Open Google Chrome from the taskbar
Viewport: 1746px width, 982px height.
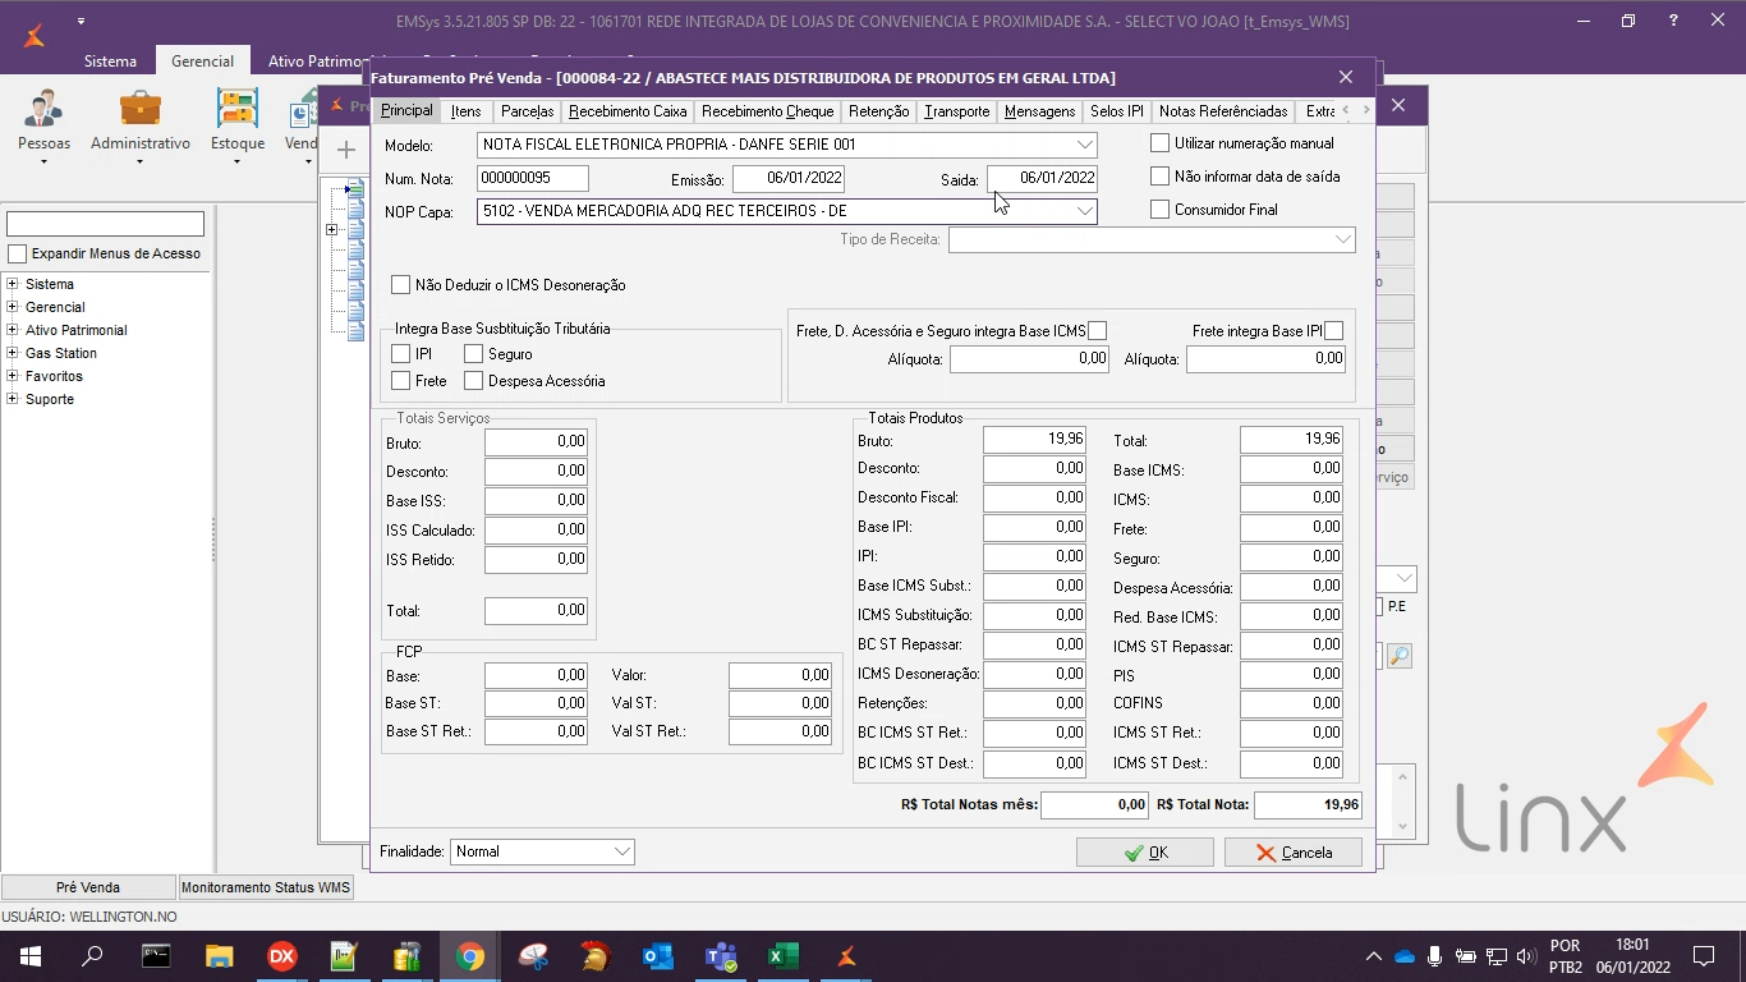[470, 957]
